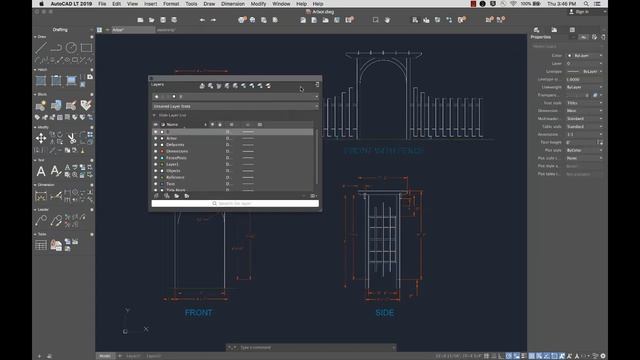Toggle visibility of Objects layer
The image size is (640, 360).
click(x=156, y=171)
